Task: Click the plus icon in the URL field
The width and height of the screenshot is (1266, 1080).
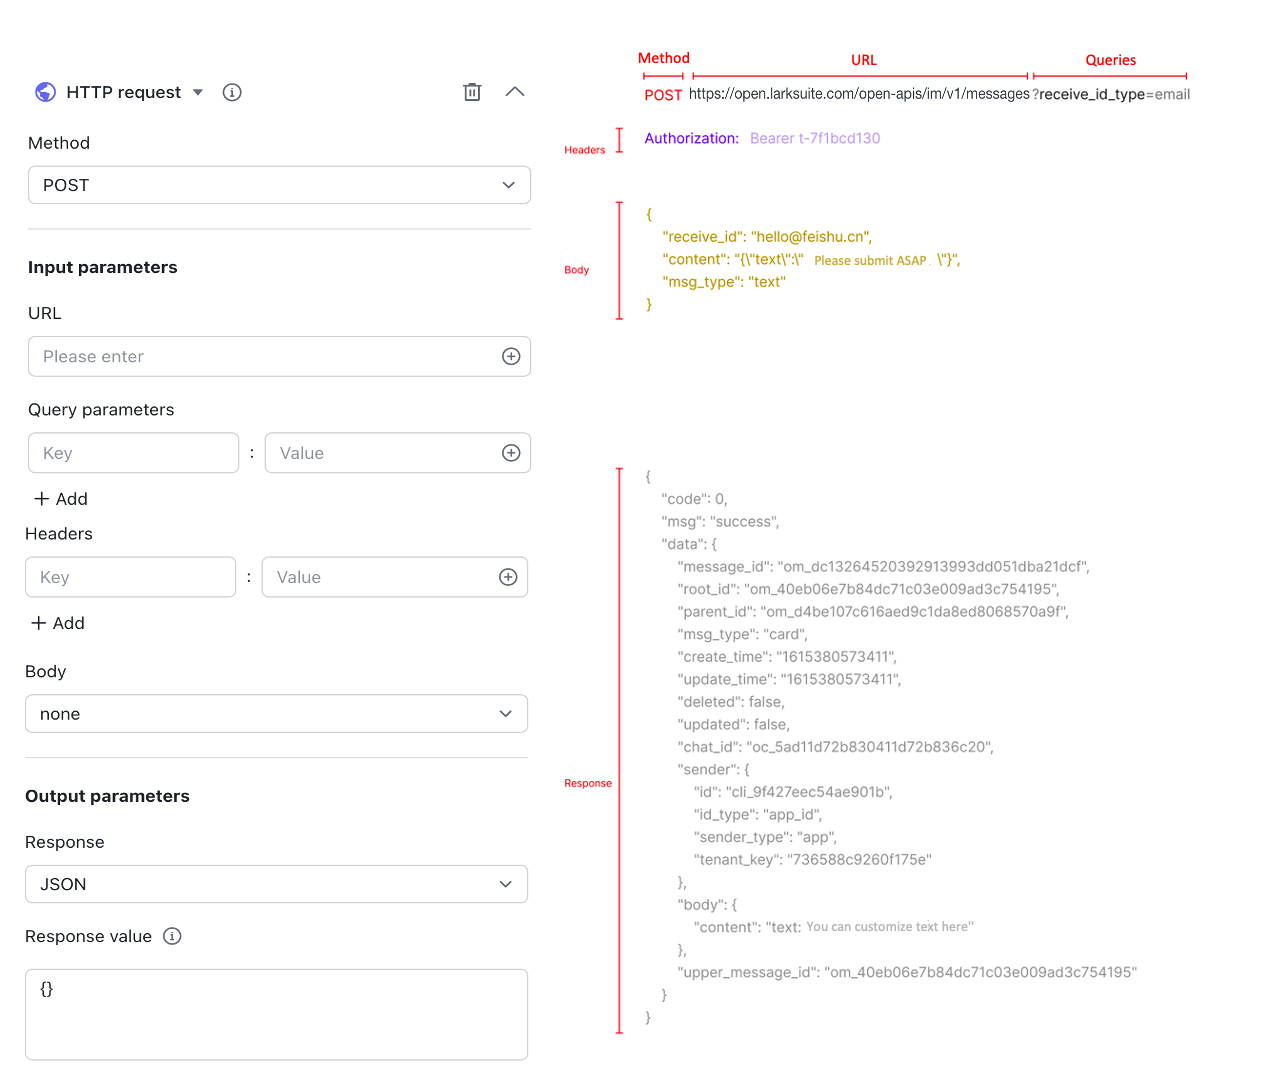Action: [x=511, y=357]
